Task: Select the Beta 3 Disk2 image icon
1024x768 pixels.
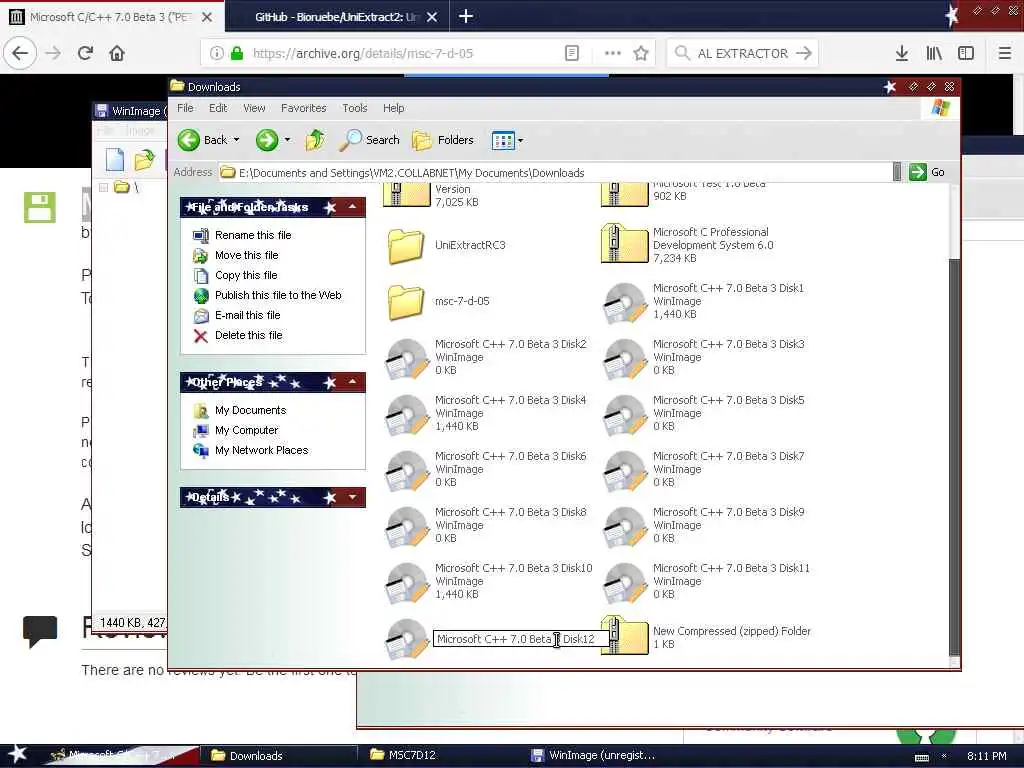Action: pyautogui.click(x=406, y=359)
